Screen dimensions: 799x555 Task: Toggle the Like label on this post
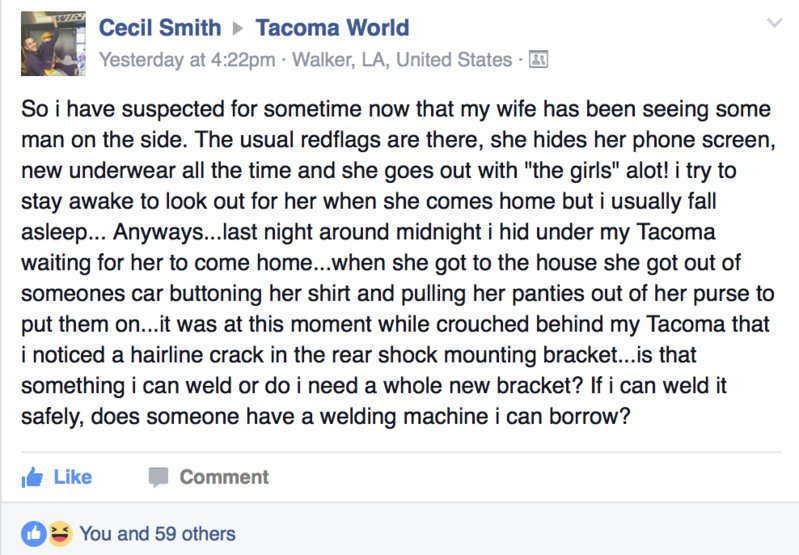(73, 477)
